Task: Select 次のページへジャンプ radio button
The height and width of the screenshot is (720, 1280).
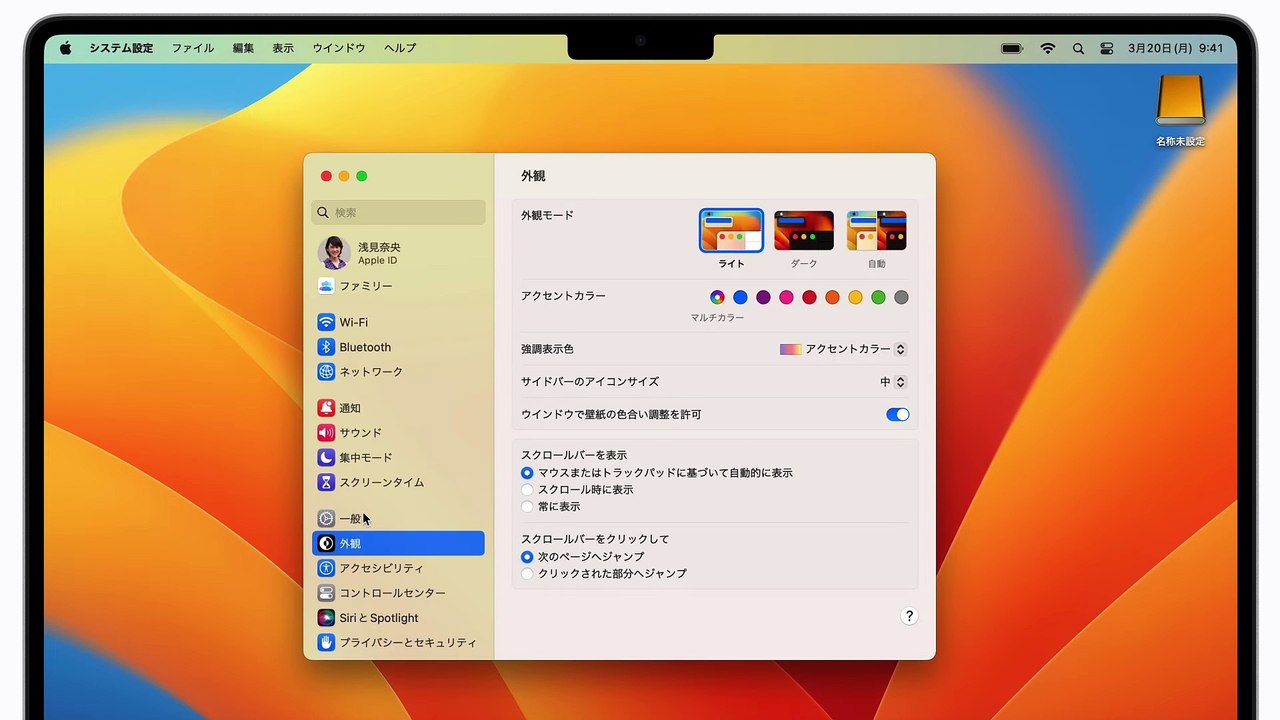Action: click(527, 557)
